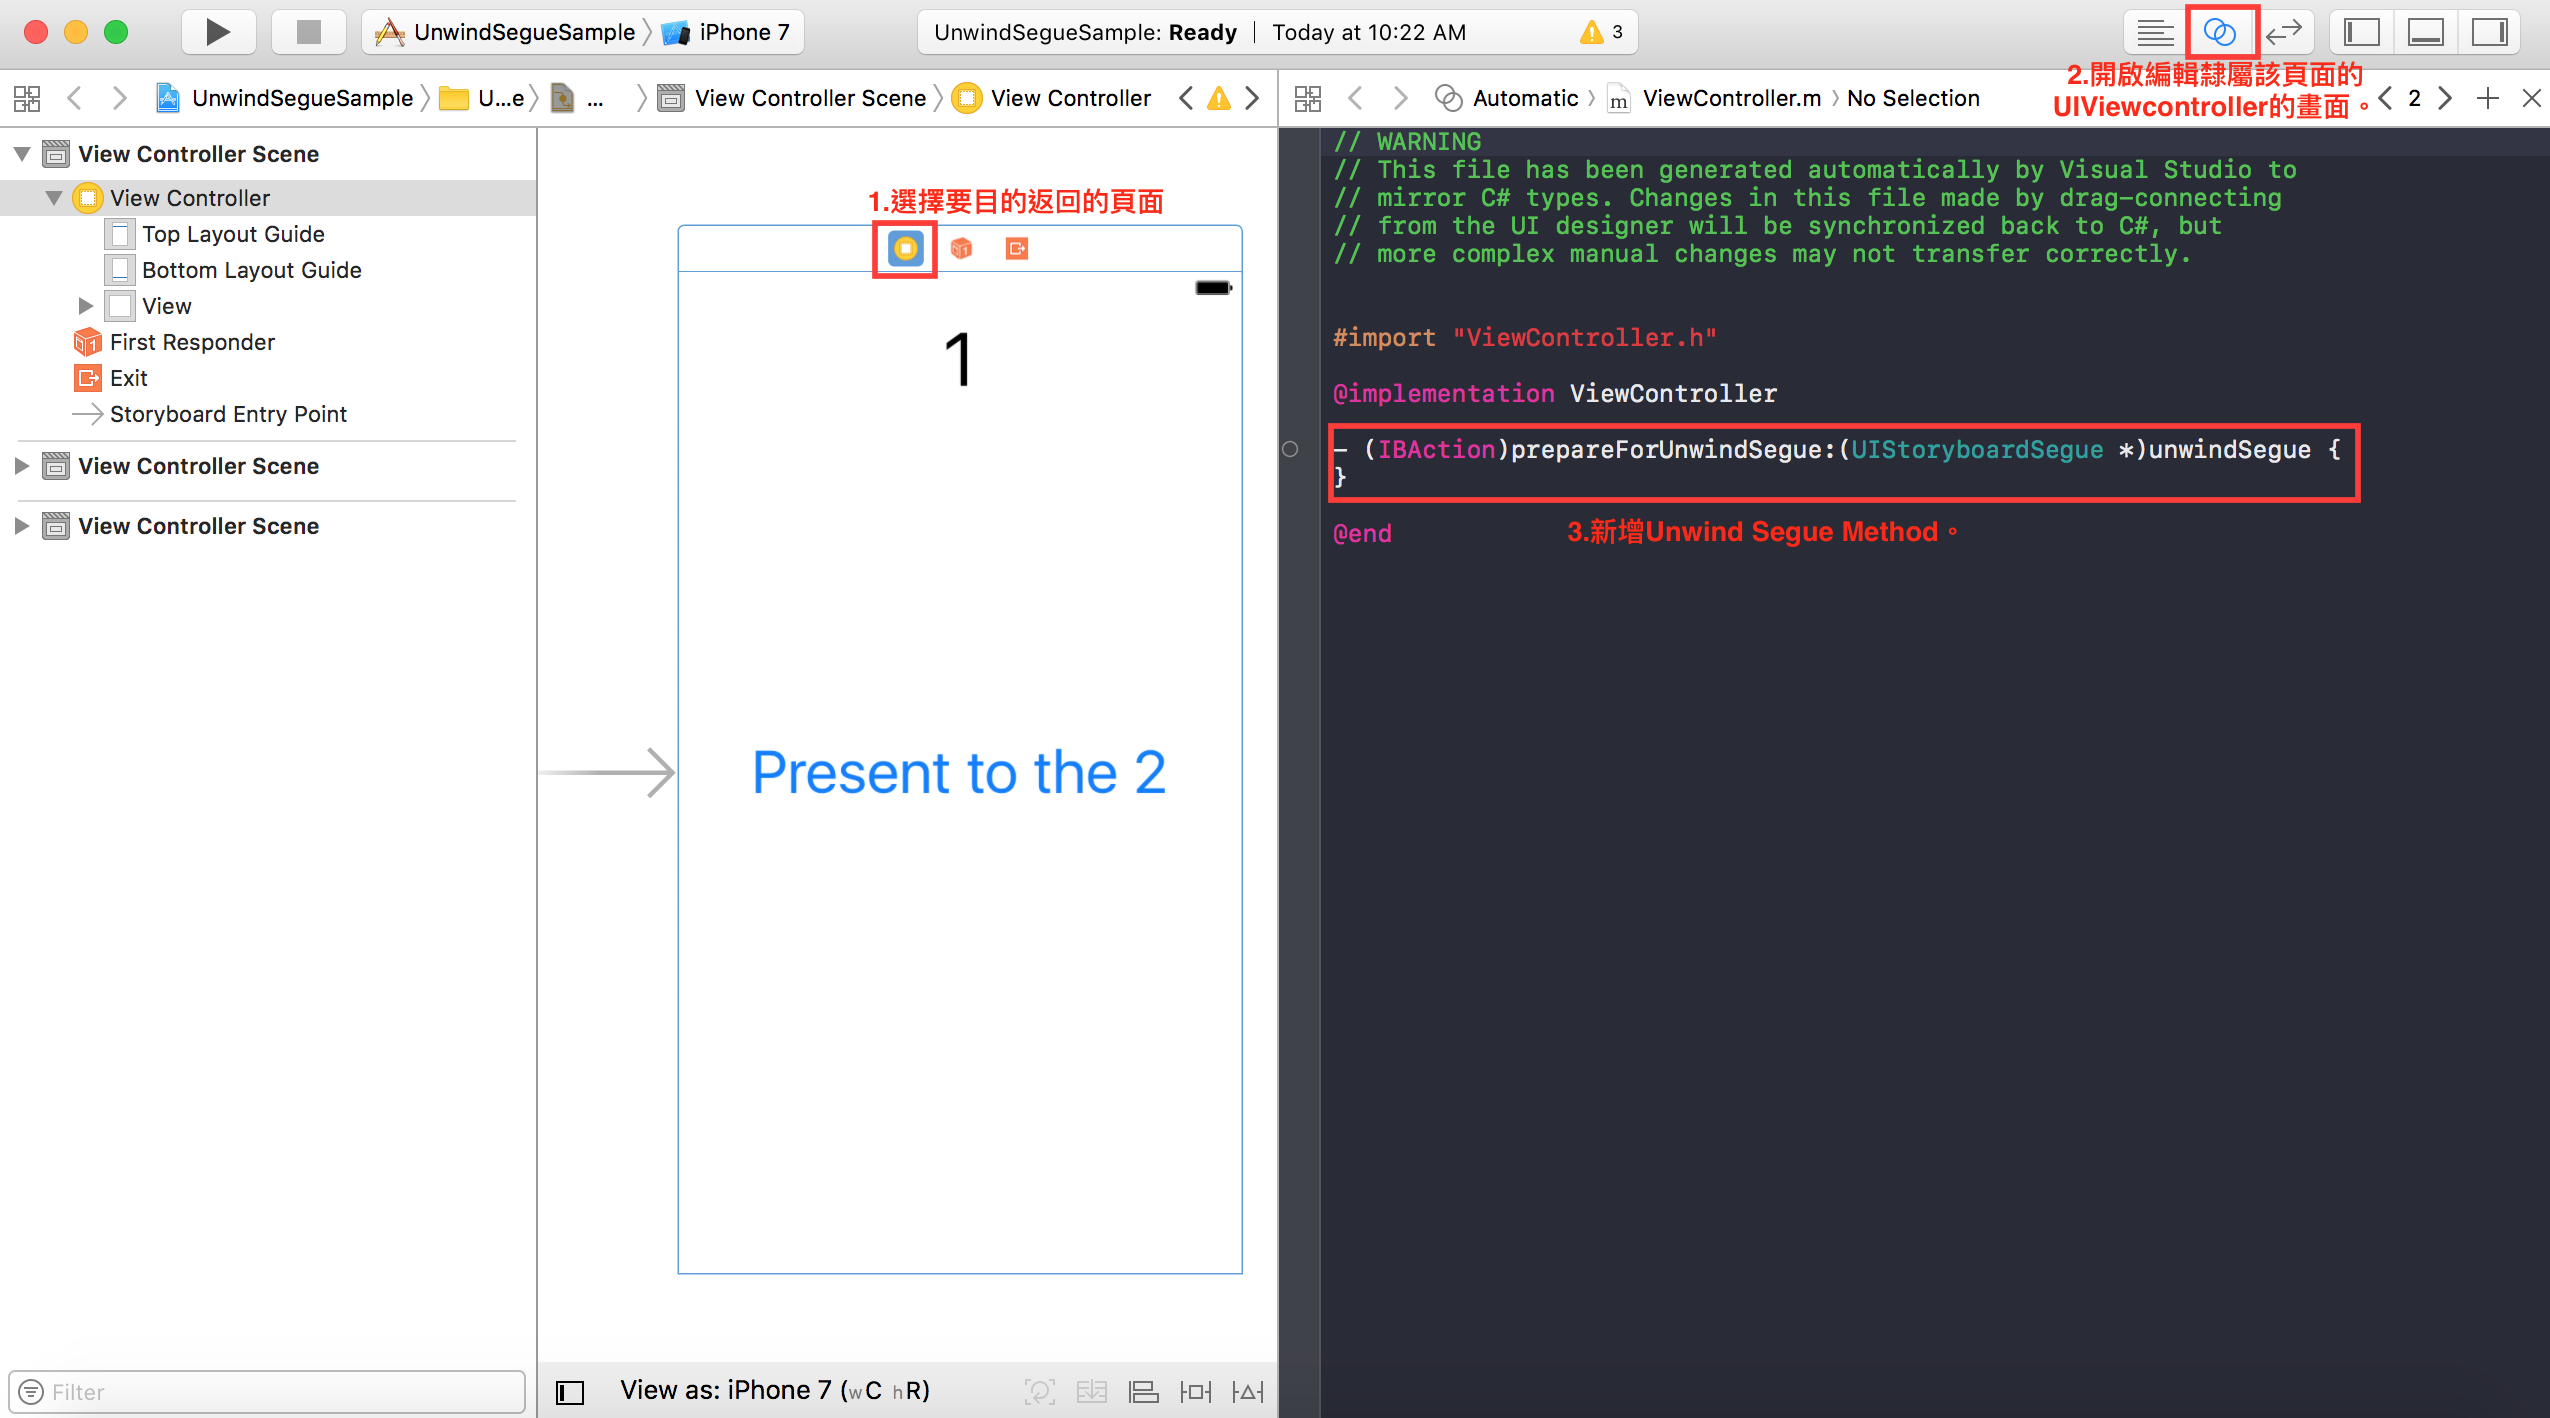Click the IBAction connection circle in gutter
2550x1418 pixels.
[x=1290, y=449]
